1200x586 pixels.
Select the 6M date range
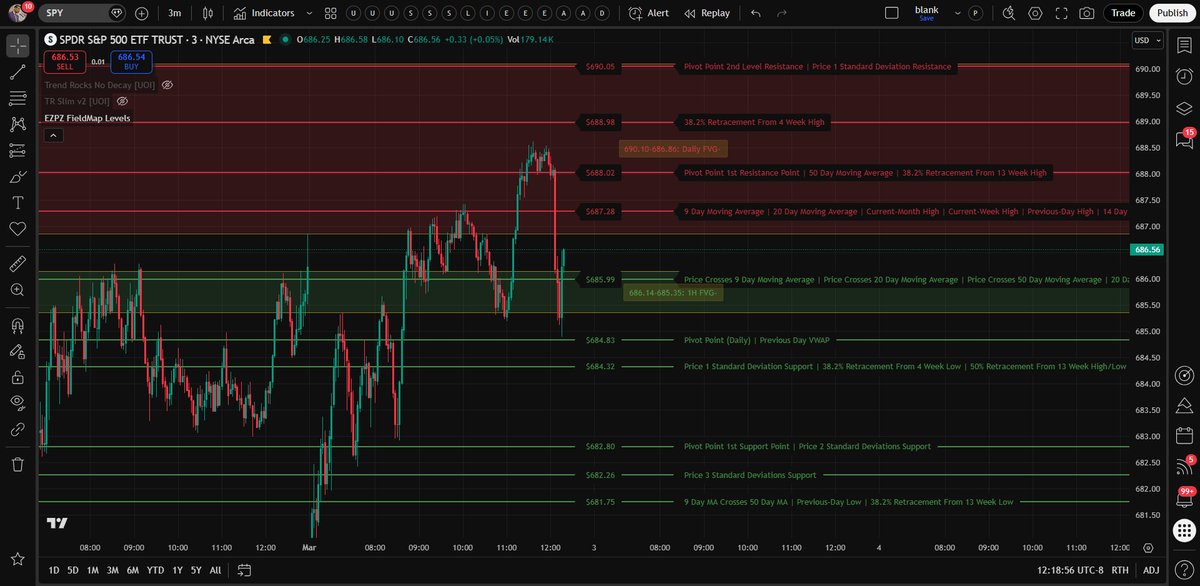[x=132, y=570]
